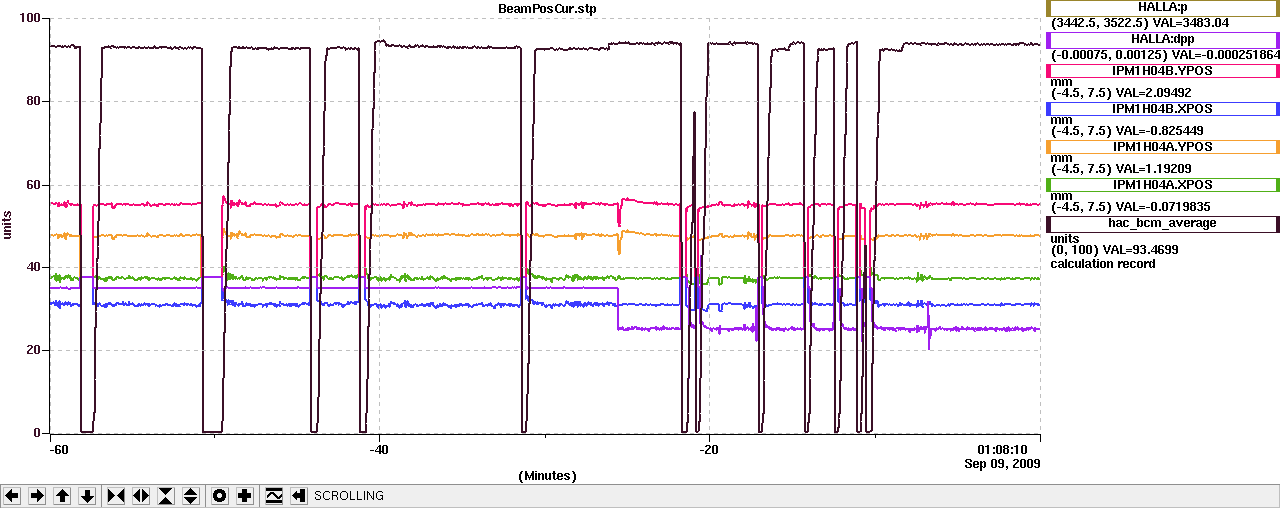Click the vertical zoom-out up-down triangles icon

(191, 496)
